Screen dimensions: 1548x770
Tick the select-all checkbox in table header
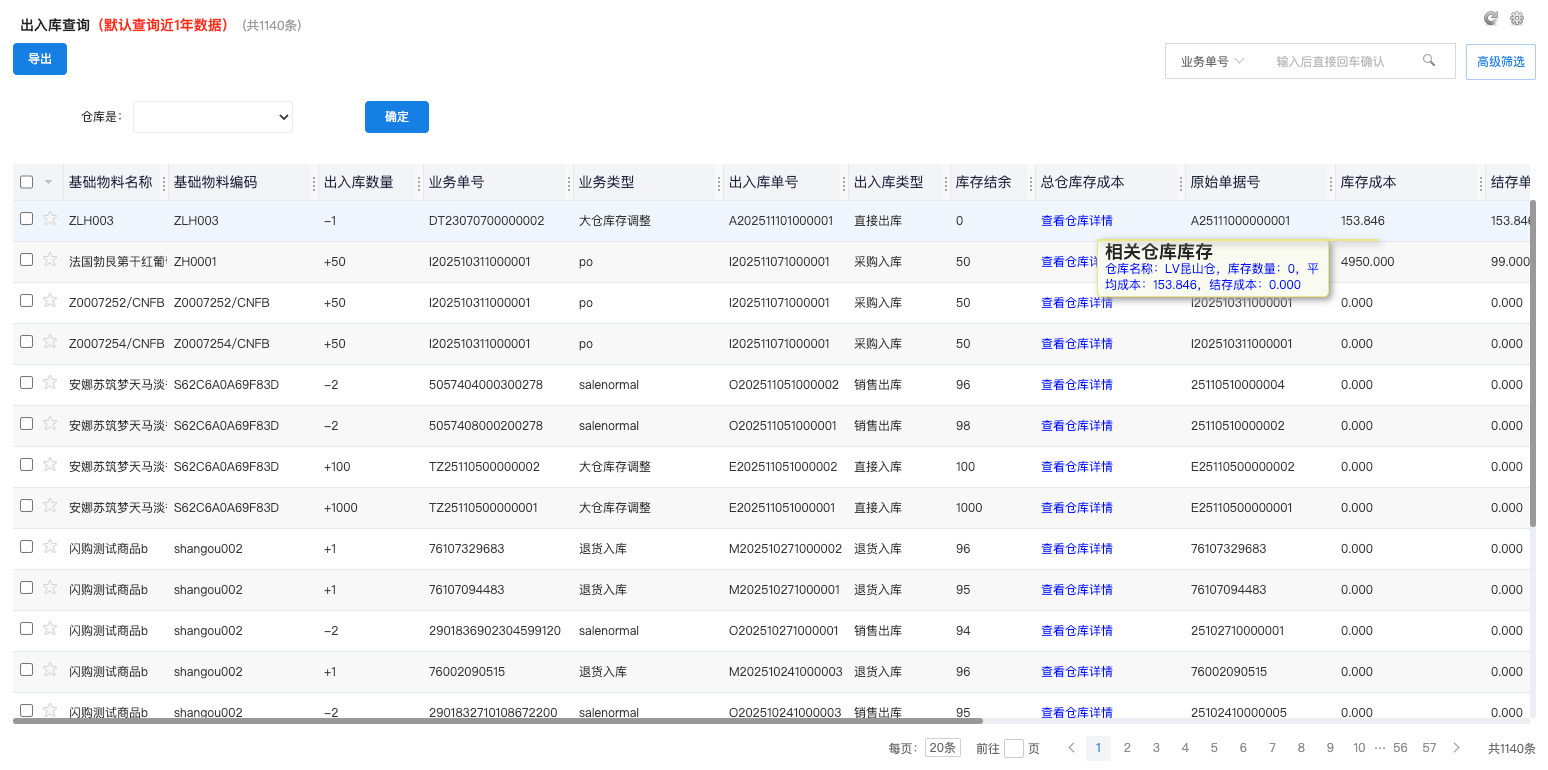pos(27,182)
